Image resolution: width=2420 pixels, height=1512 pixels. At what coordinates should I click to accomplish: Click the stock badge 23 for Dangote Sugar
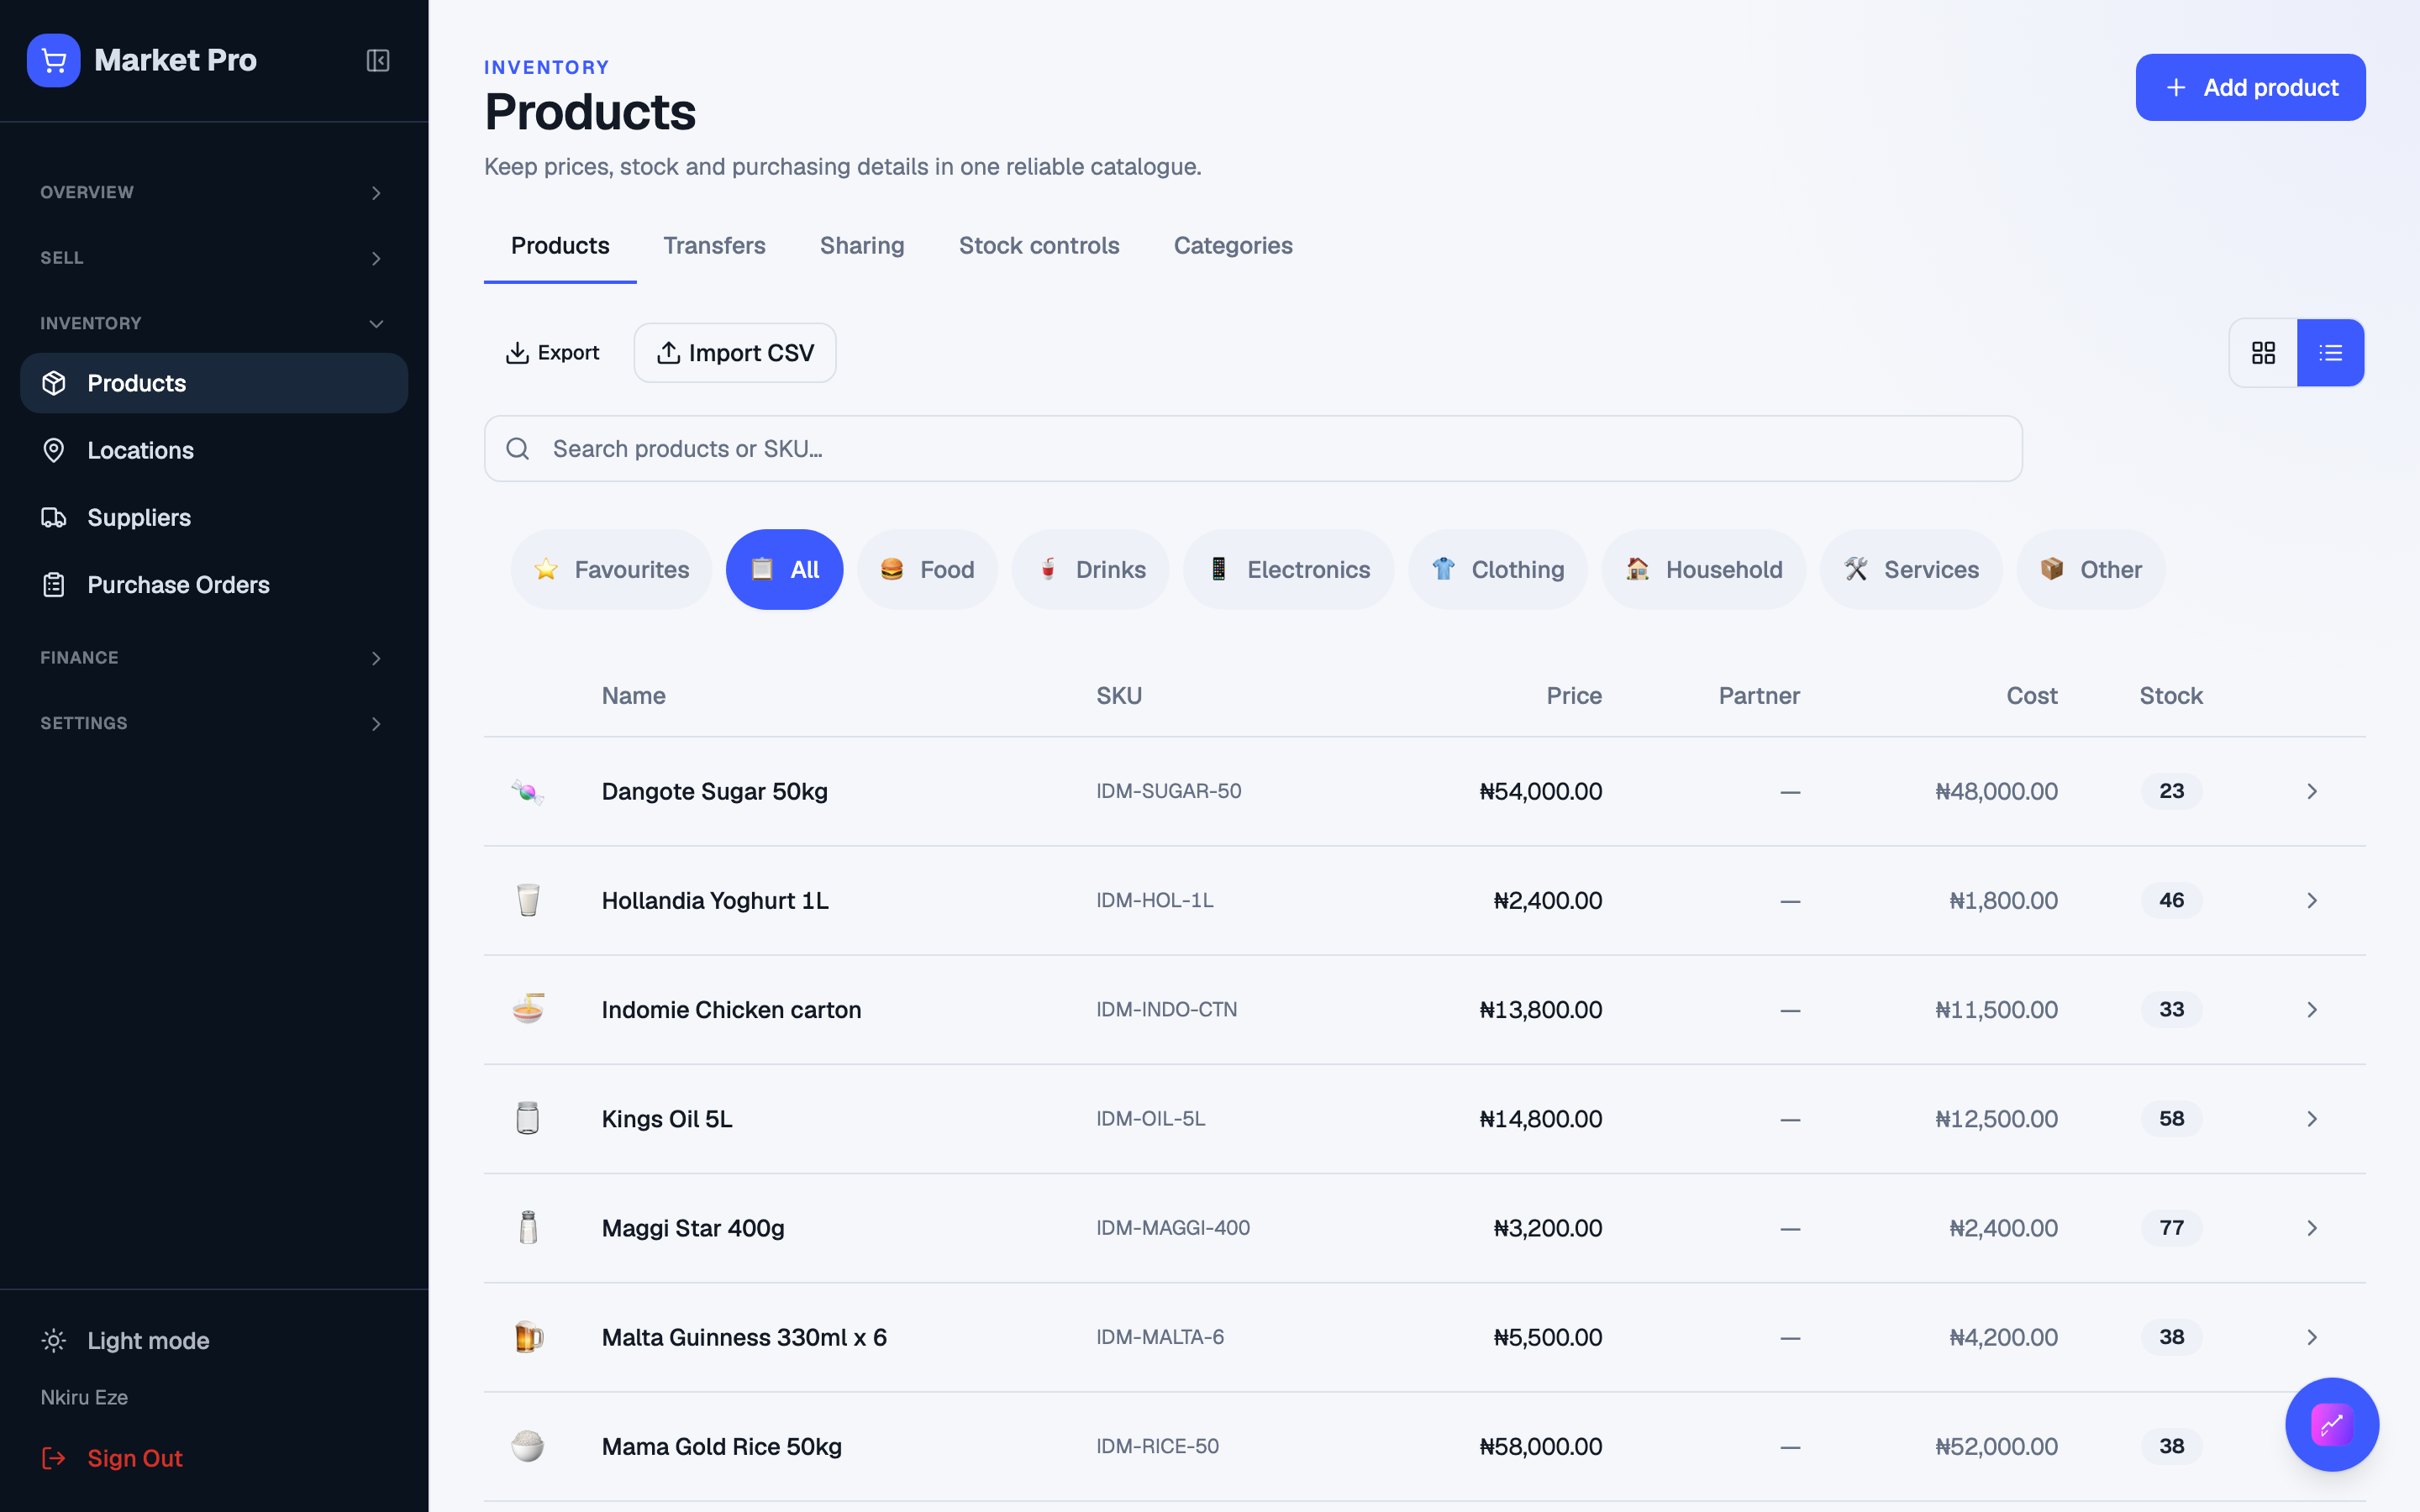click(x=2171, y=791)
